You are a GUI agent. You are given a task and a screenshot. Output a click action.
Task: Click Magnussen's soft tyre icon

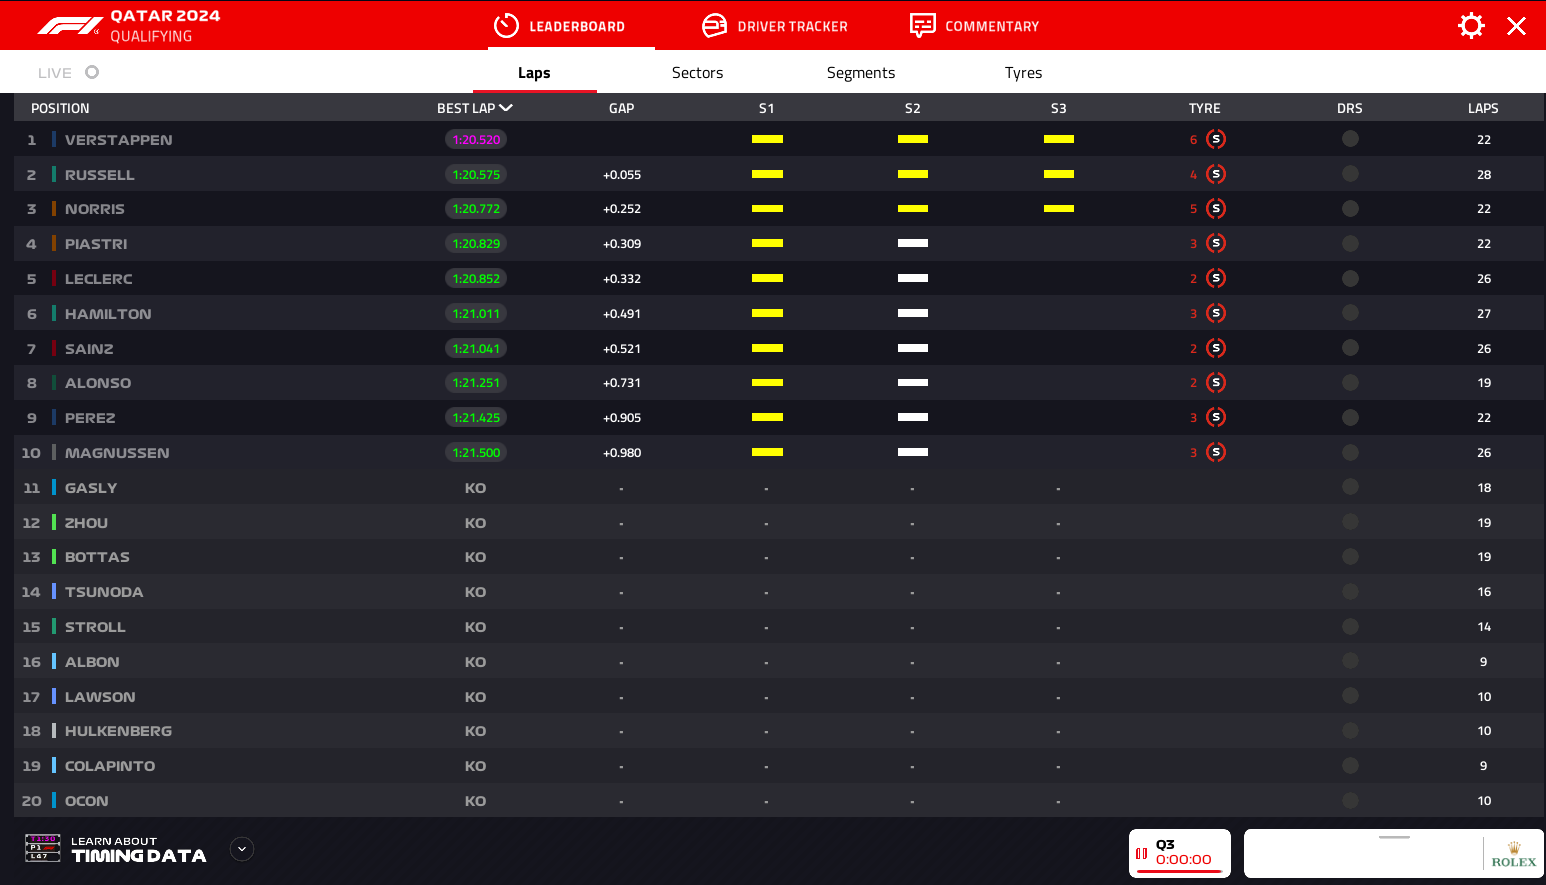1216,452
